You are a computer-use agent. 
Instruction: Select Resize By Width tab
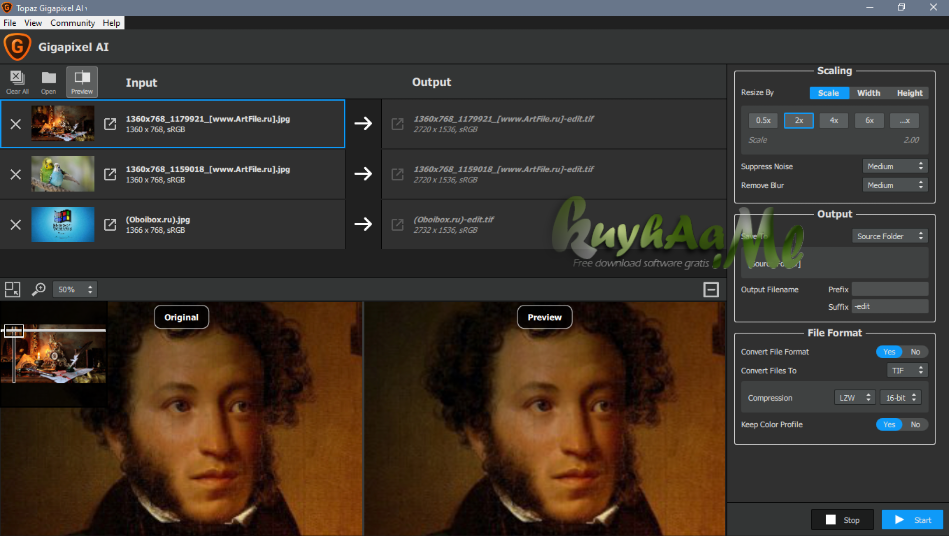coord(869,93)
